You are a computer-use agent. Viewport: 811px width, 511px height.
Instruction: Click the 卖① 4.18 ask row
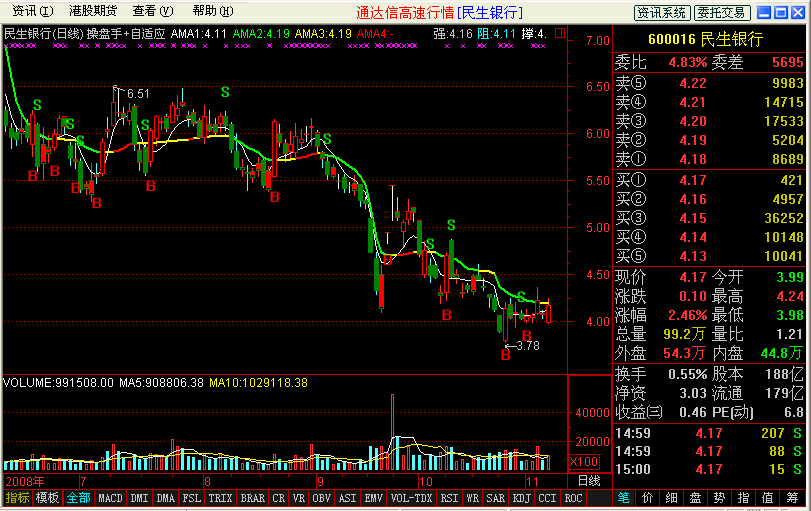point(709,159)
